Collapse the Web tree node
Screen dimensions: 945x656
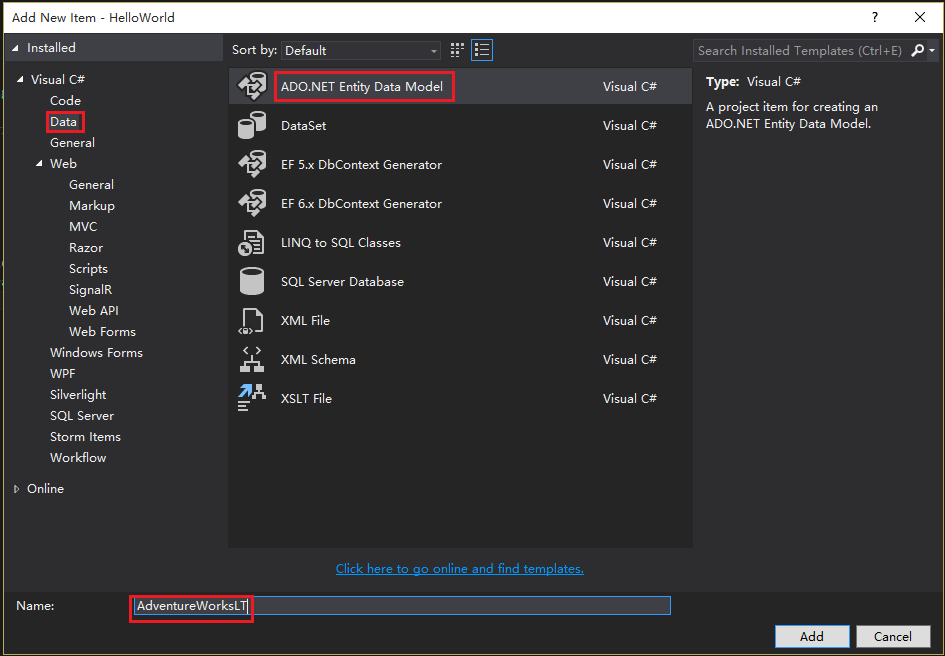coord(39,164)
